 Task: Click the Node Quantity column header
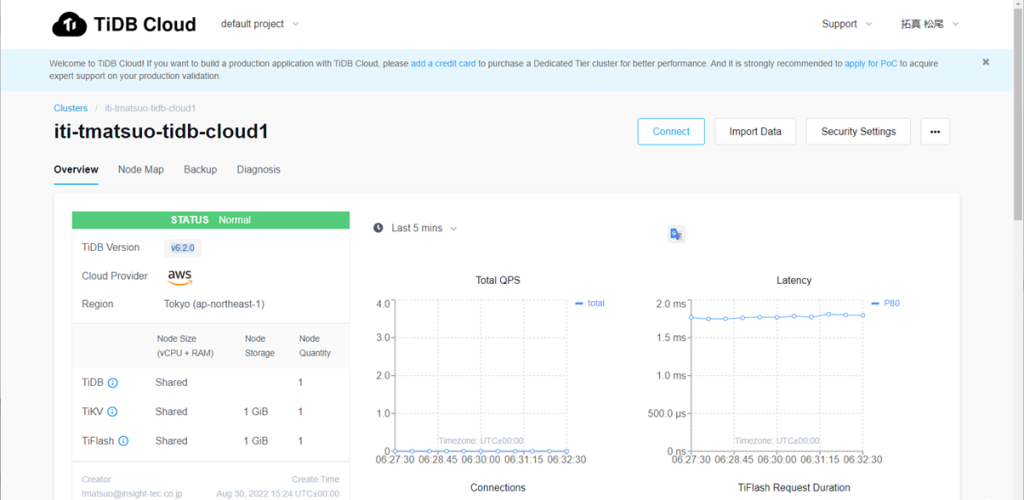[315, 346]
